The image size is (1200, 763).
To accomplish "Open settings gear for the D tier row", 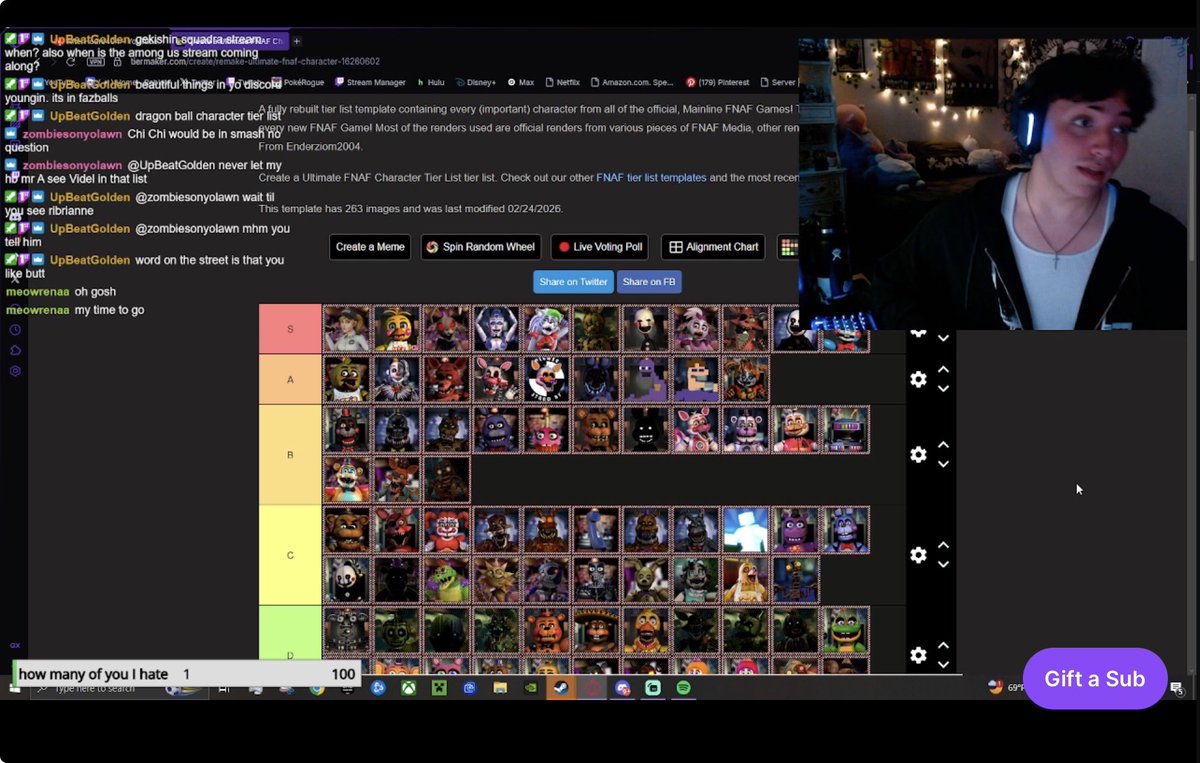I will point(918,655).
